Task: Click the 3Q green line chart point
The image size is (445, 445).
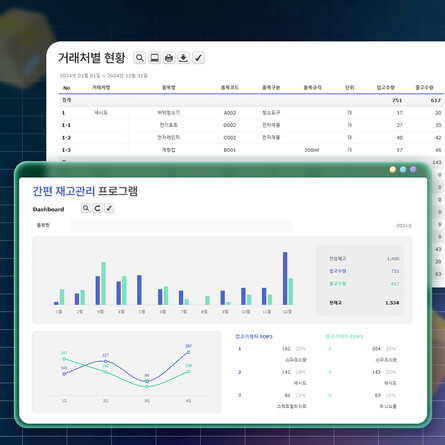Action: click(x=147, y=386)
